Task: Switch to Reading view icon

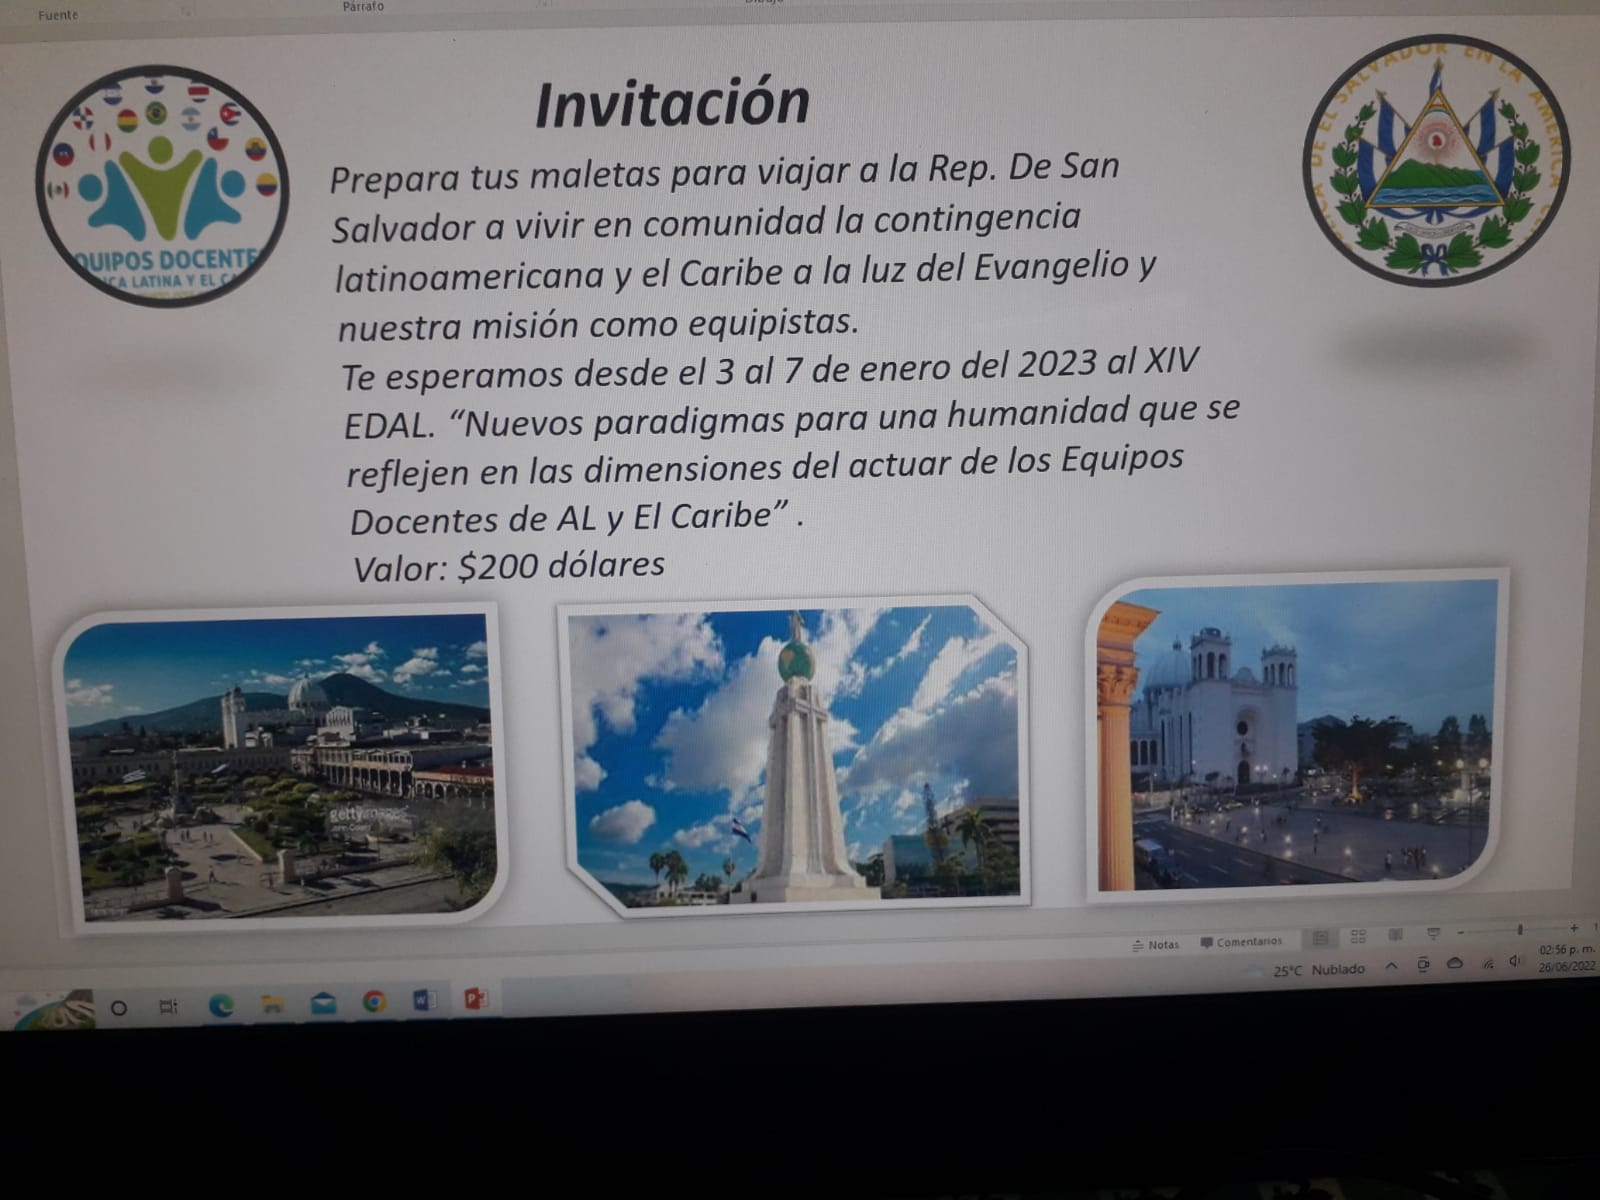Action: pyautogui.click(x=1395, y=935)
